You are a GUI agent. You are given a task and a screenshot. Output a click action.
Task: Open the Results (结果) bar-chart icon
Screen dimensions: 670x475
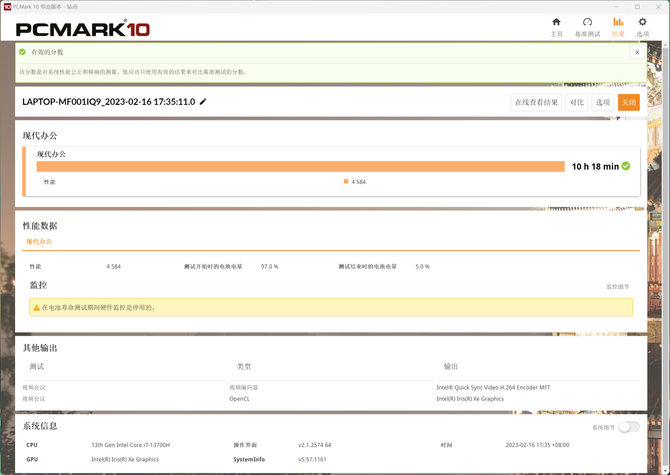tap(618, 22)
